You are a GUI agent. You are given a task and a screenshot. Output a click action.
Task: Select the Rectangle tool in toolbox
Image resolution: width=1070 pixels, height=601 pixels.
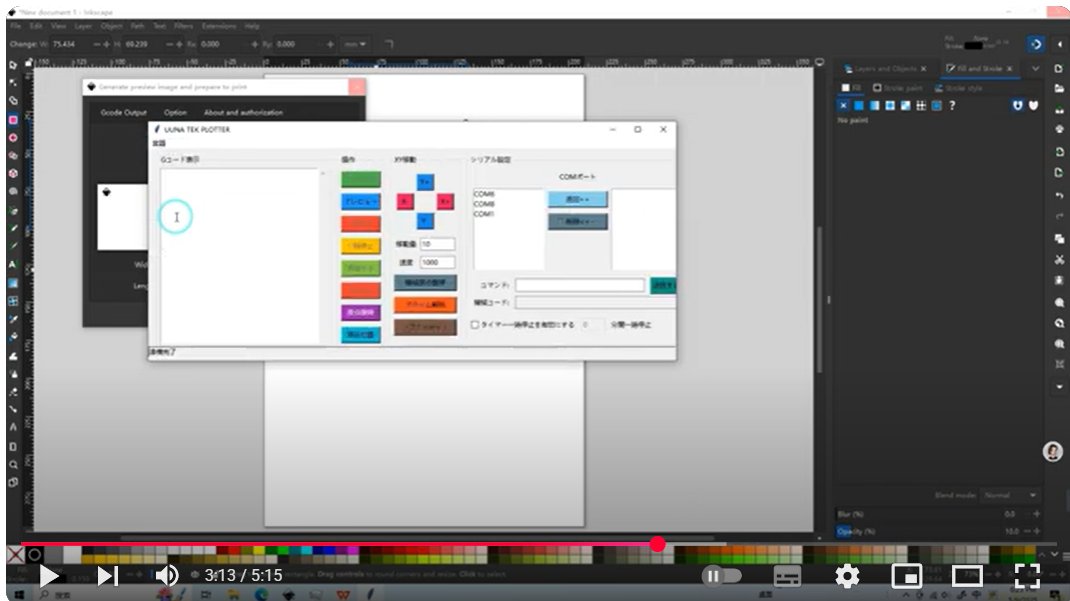click(13, 120)
